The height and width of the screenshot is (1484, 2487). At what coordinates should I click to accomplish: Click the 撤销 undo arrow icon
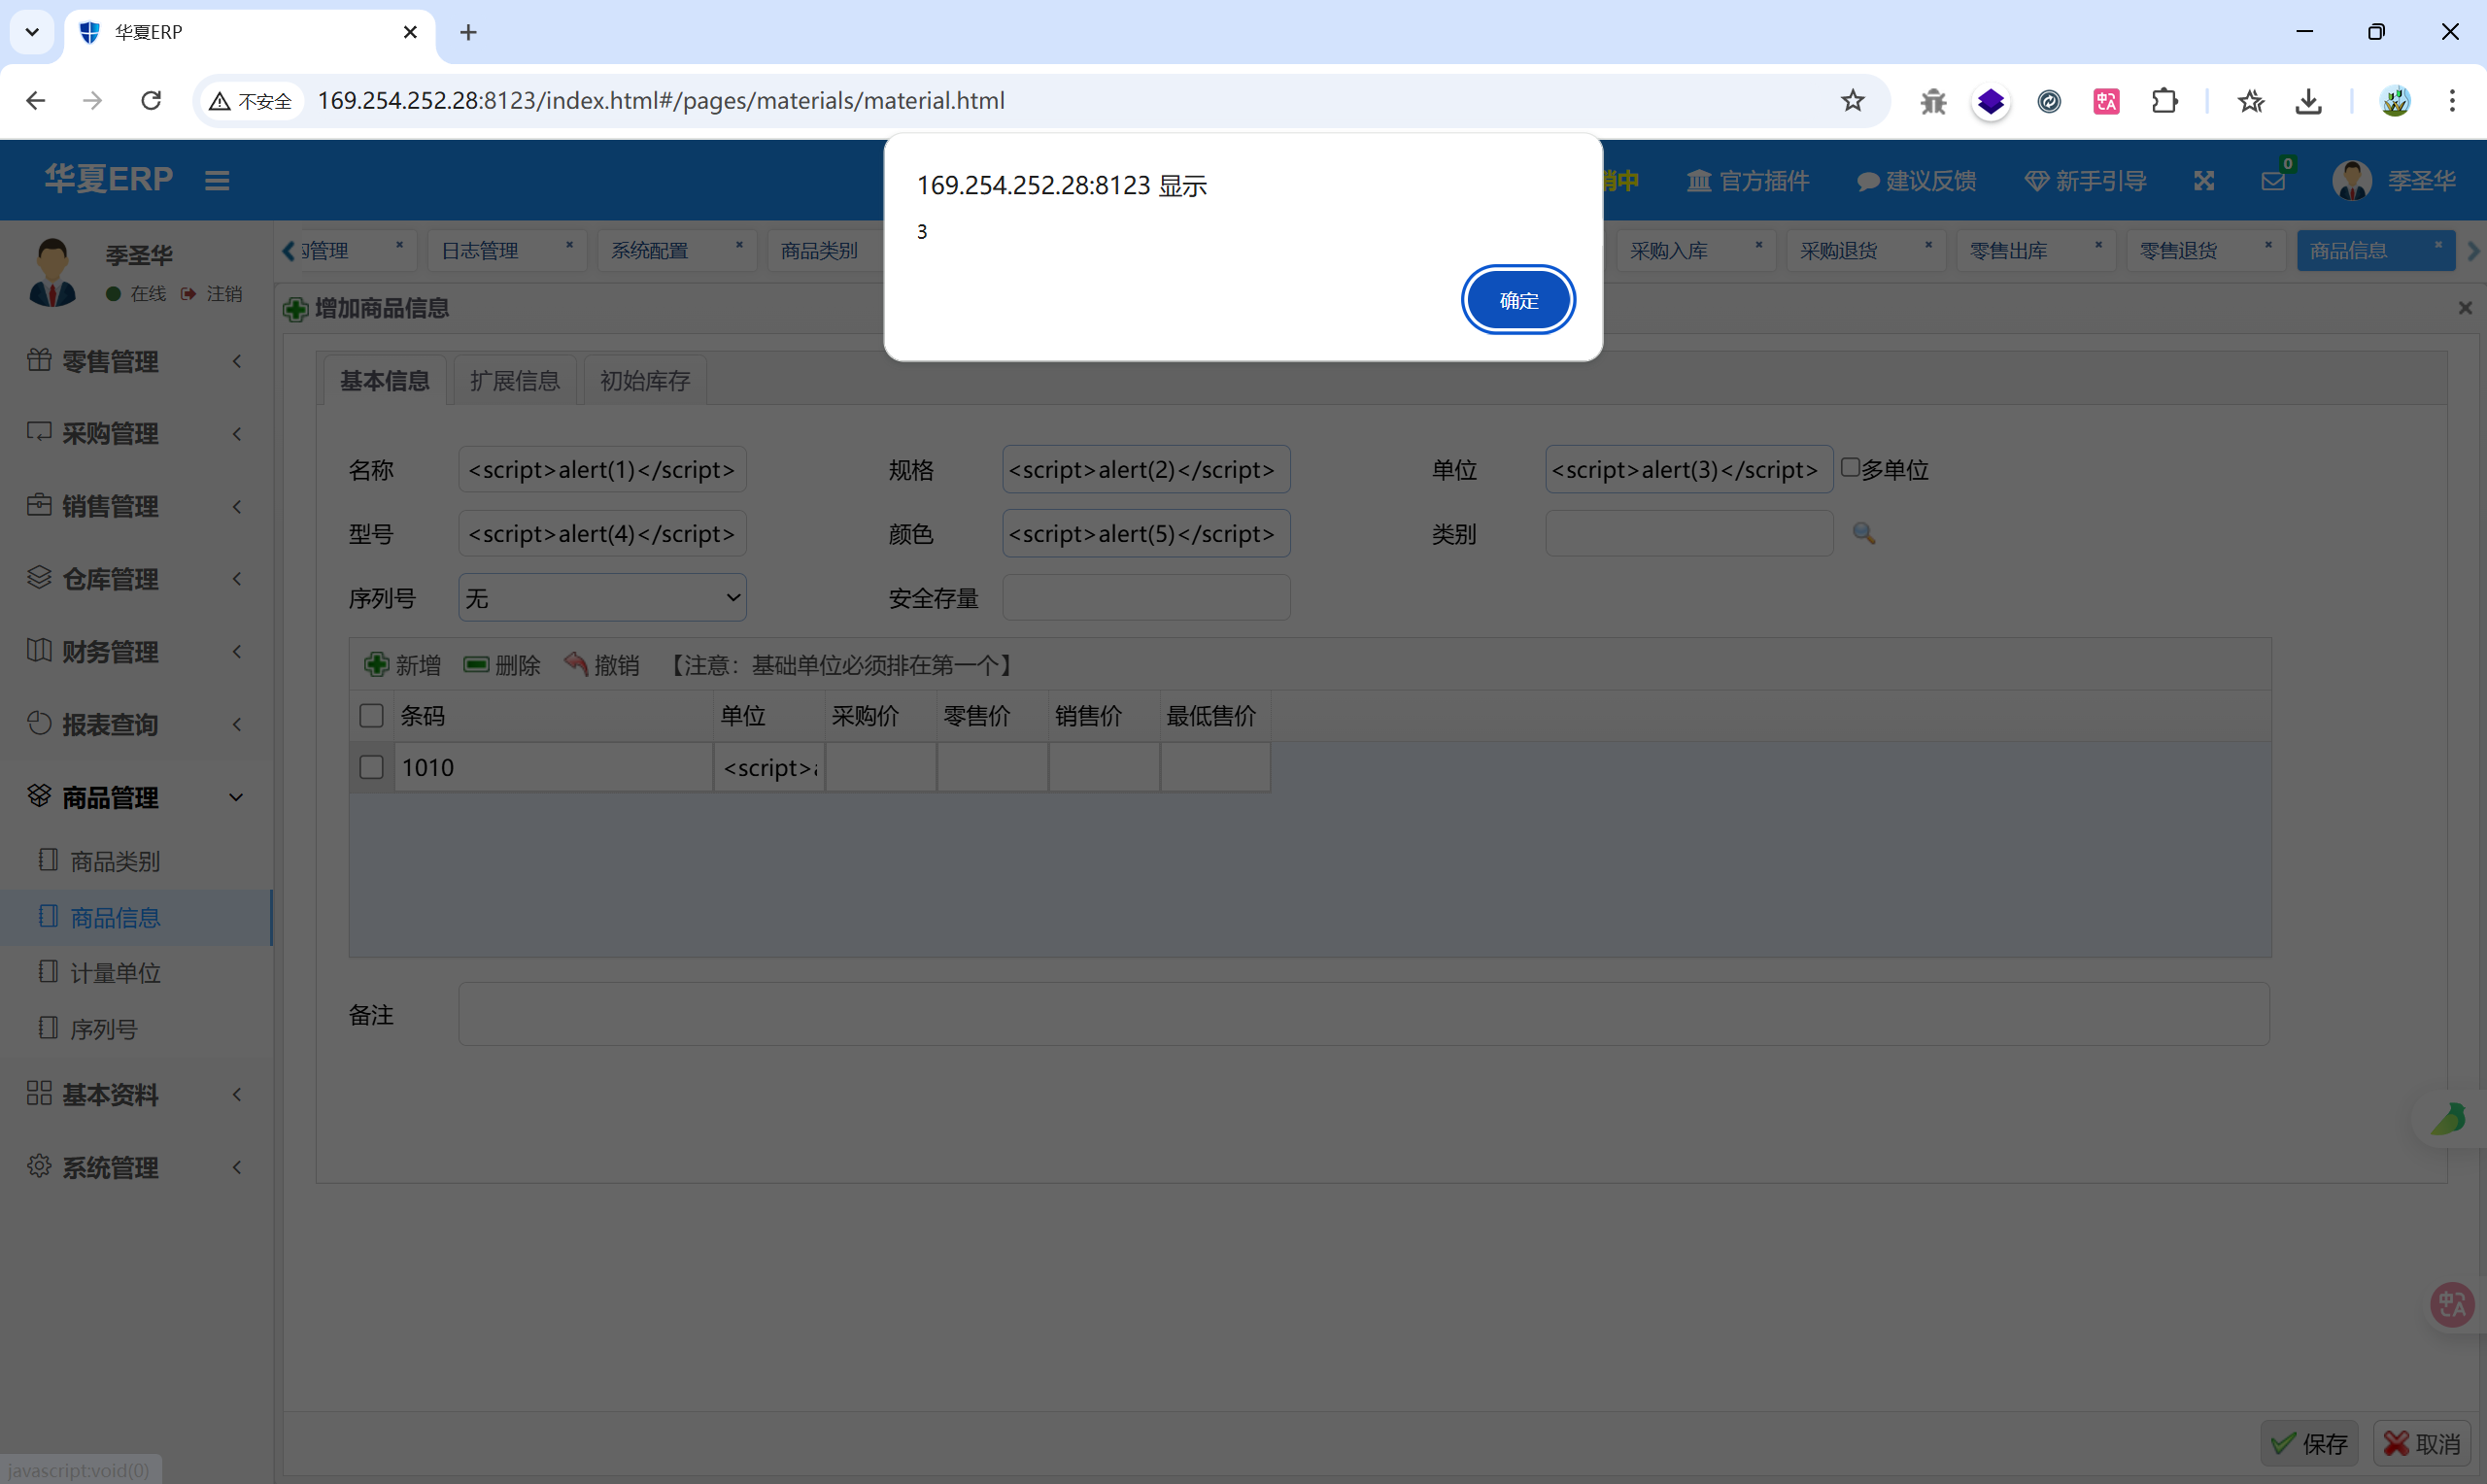[x=576, y=664]
